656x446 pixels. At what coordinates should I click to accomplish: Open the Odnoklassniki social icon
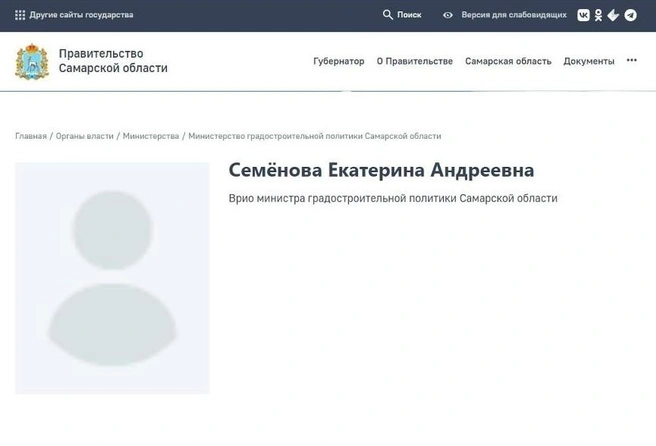pos(598,15)
